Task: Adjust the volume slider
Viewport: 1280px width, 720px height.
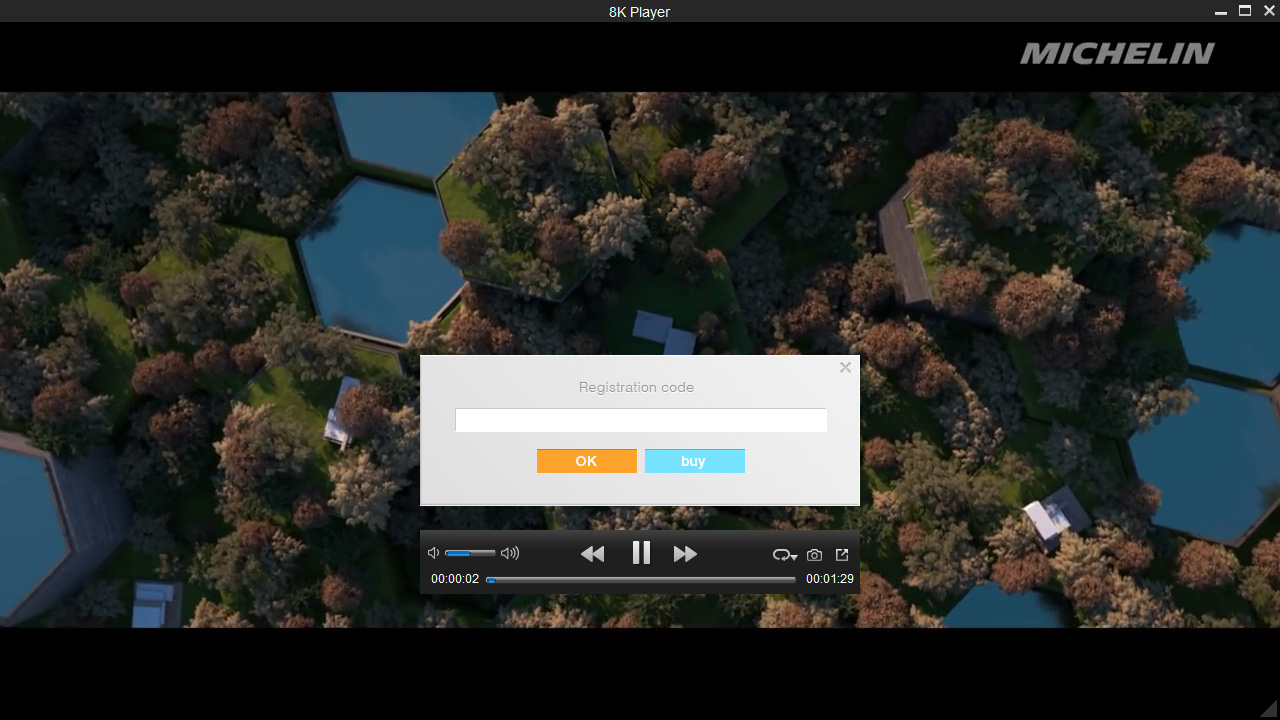Action: click(x=470, y=553)
